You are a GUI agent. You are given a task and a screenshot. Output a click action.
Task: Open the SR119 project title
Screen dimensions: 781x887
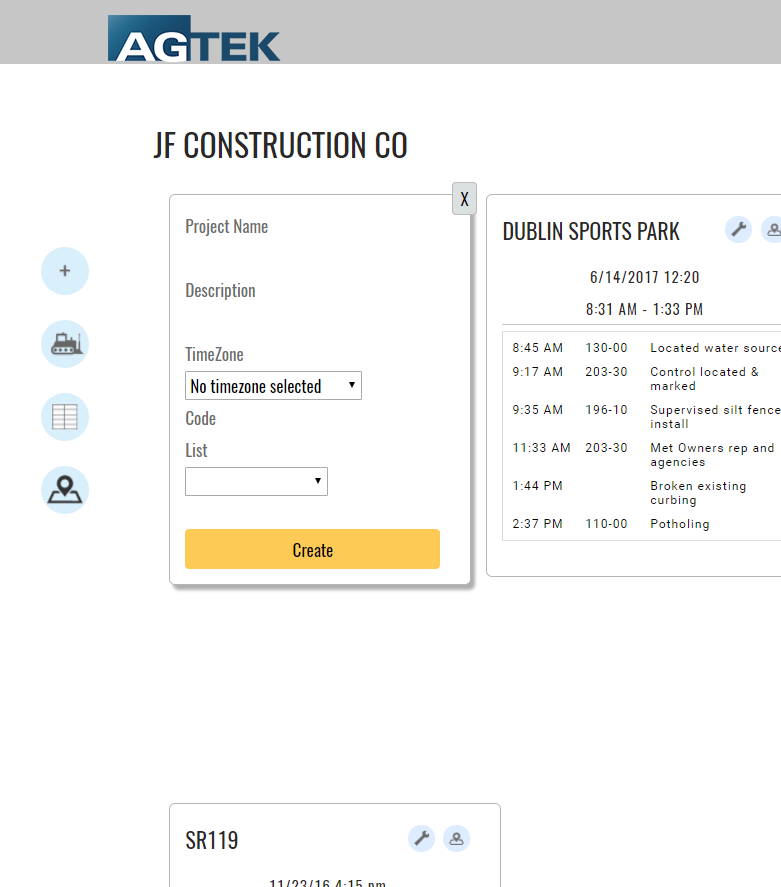(212, 840)
